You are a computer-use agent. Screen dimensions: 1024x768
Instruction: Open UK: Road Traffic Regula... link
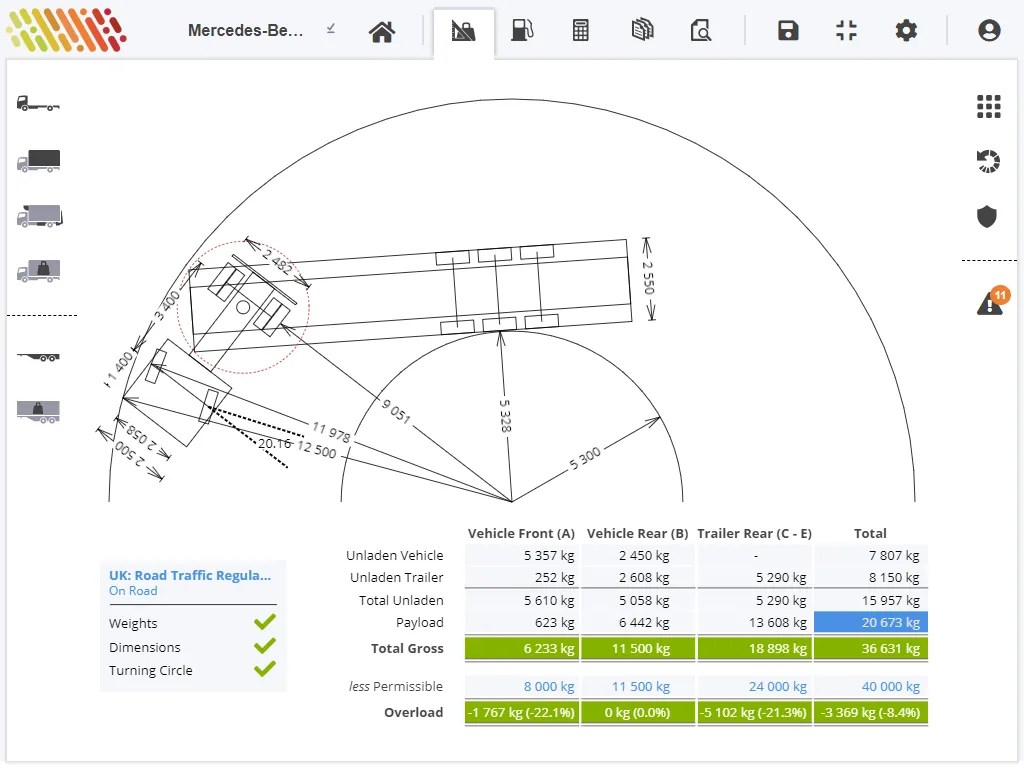(189, 575)
